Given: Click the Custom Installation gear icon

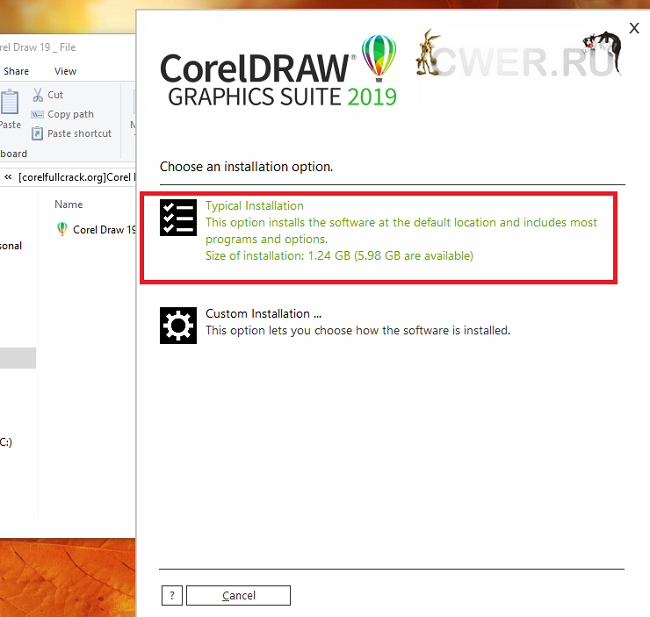Looking at the screenshot, I should coord(178,325).
